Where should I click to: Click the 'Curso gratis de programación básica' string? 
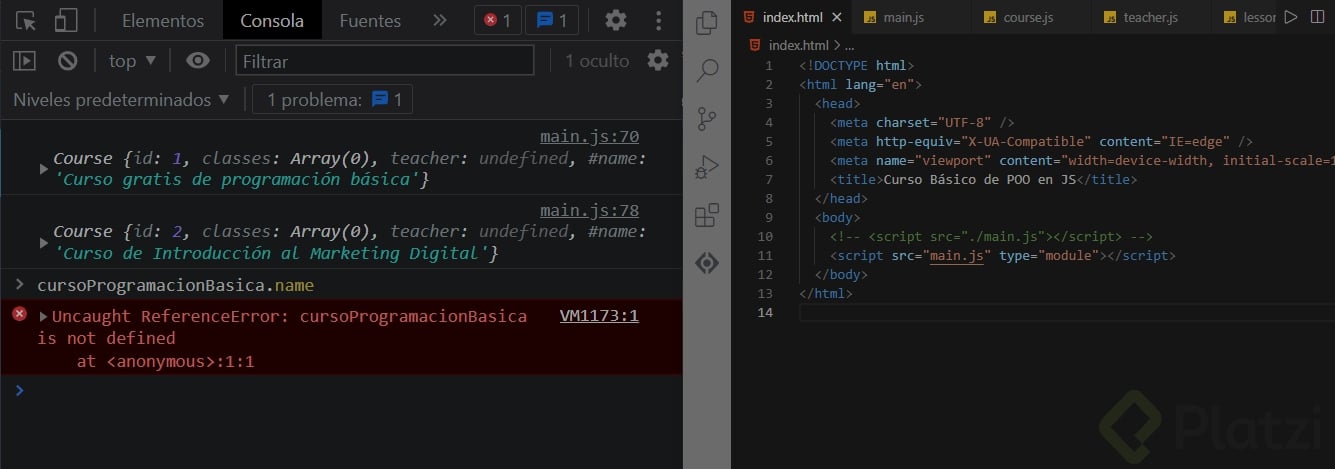[236, 180]
